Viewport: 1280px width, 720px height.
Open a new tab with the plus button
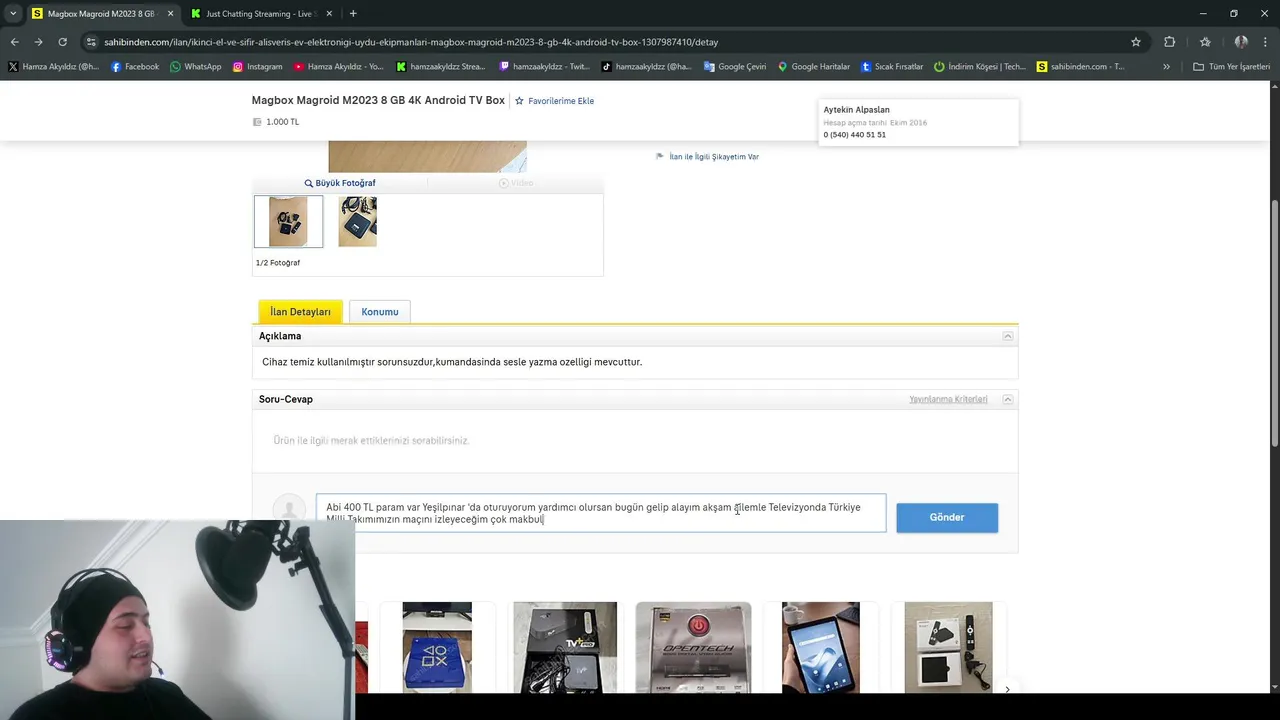[x=353, y=13]
